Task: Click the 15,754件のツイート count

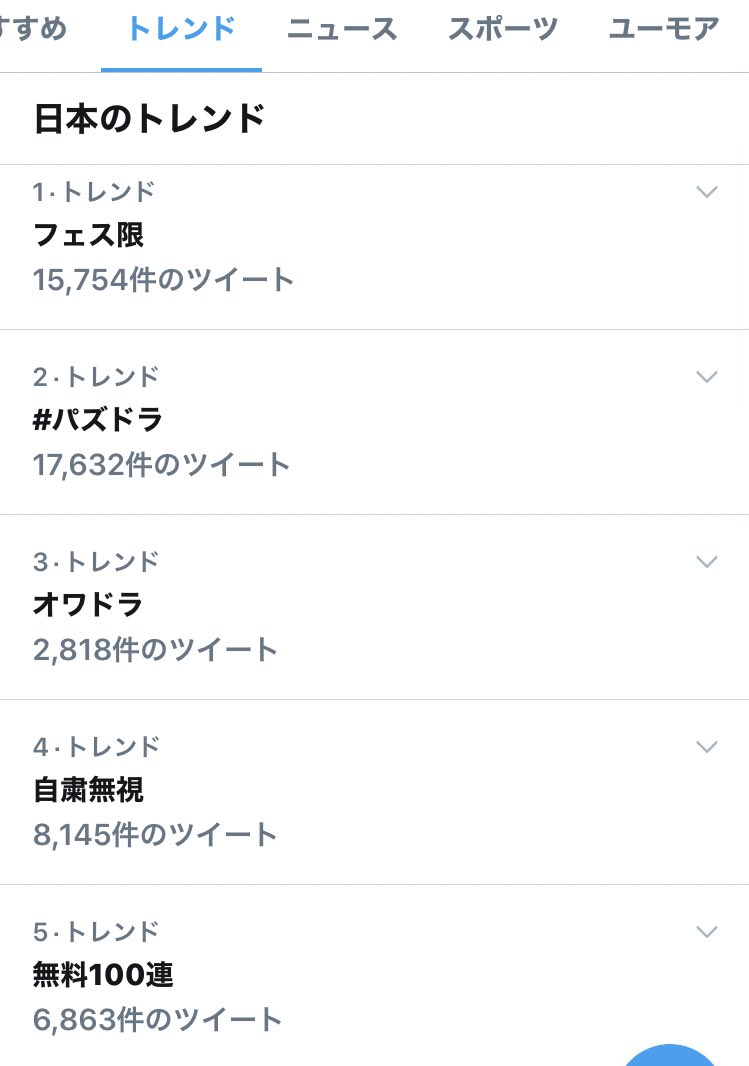Action: 163,279
